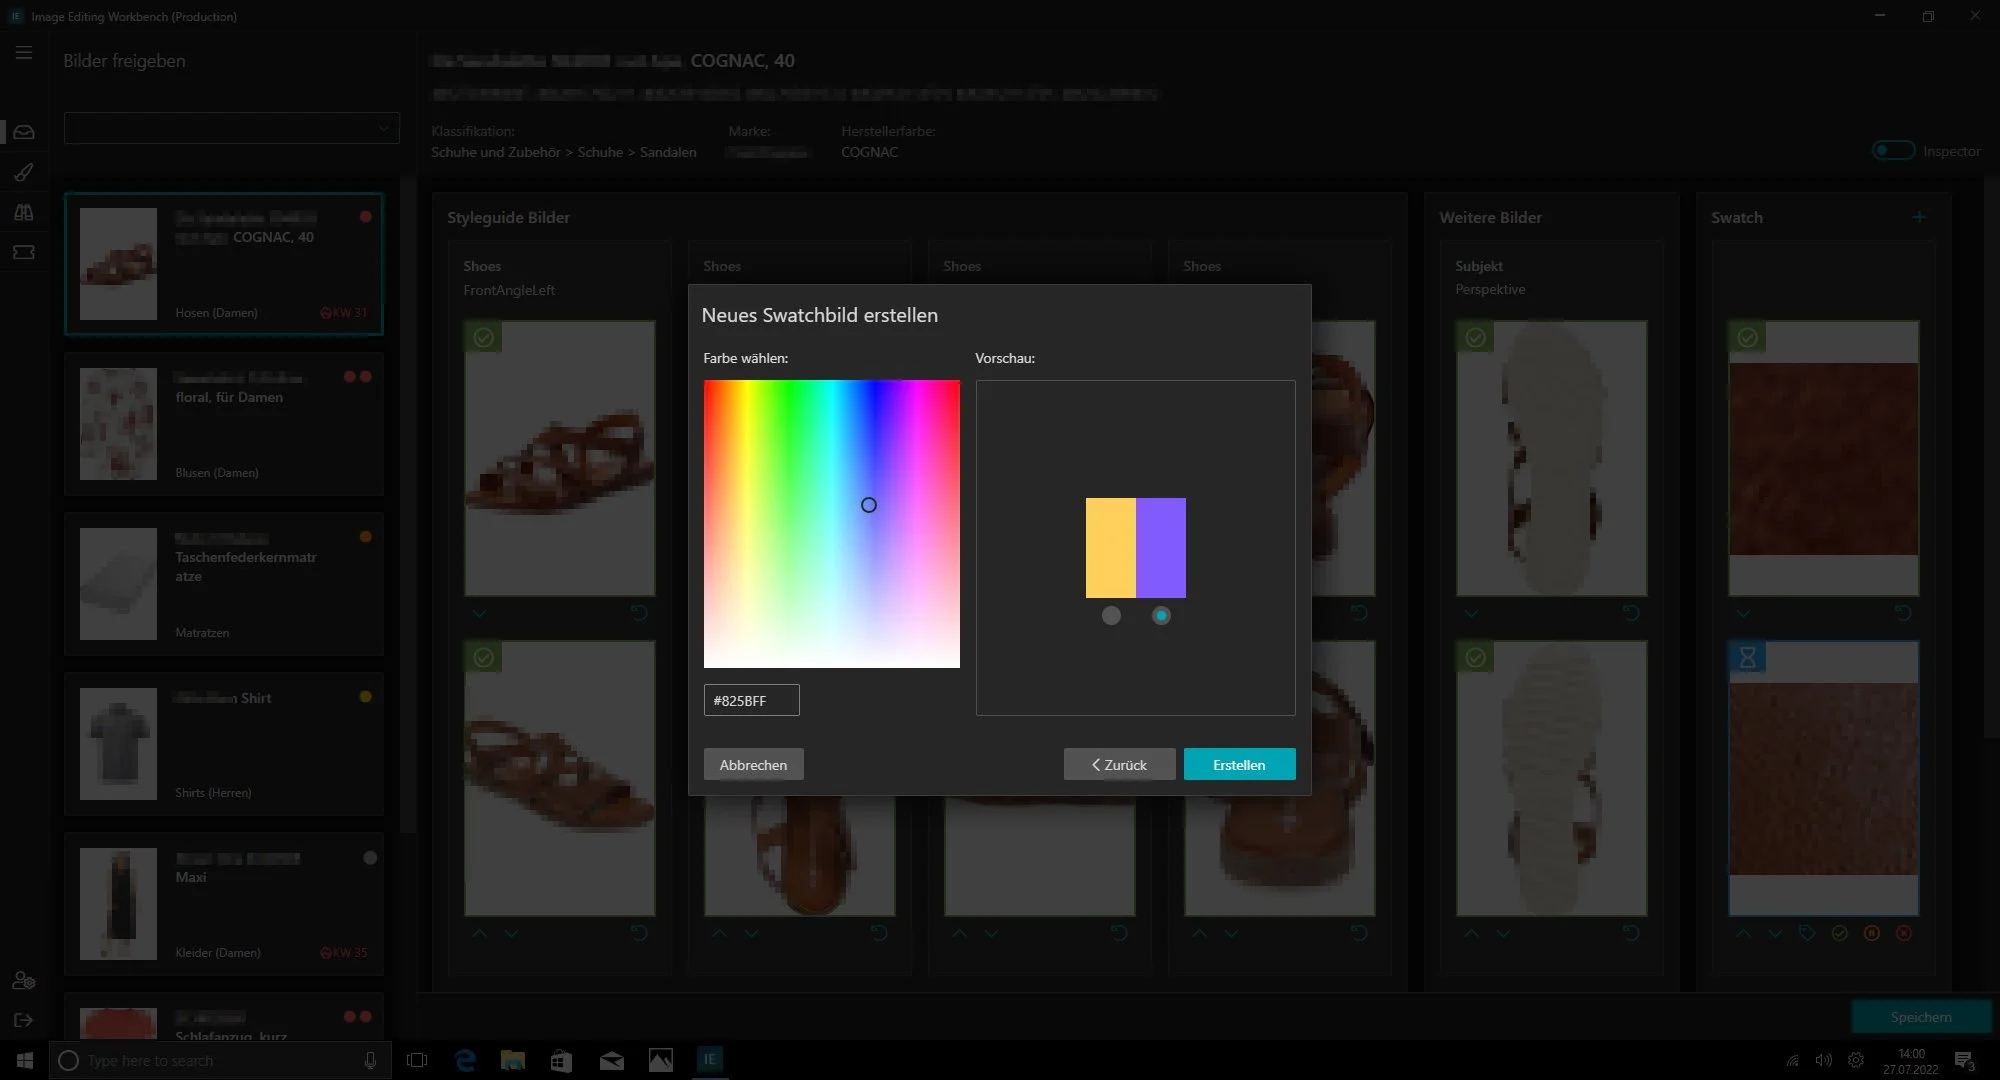Select the teal radio dot under purple swatch
This screenshot has height=1080, width=2000.
[x=1161, y=616]
